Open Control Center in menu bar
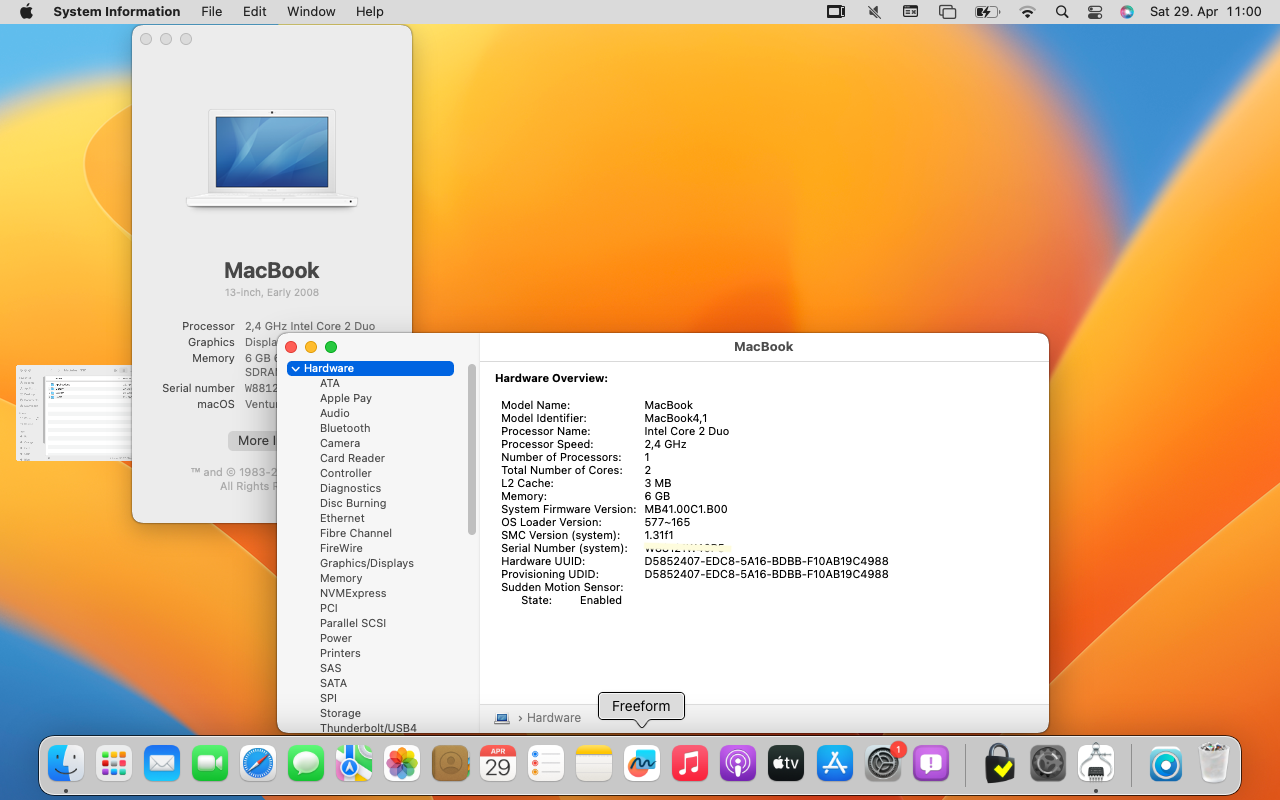This screenshot has height=800, width=1280. point(1095,12)
